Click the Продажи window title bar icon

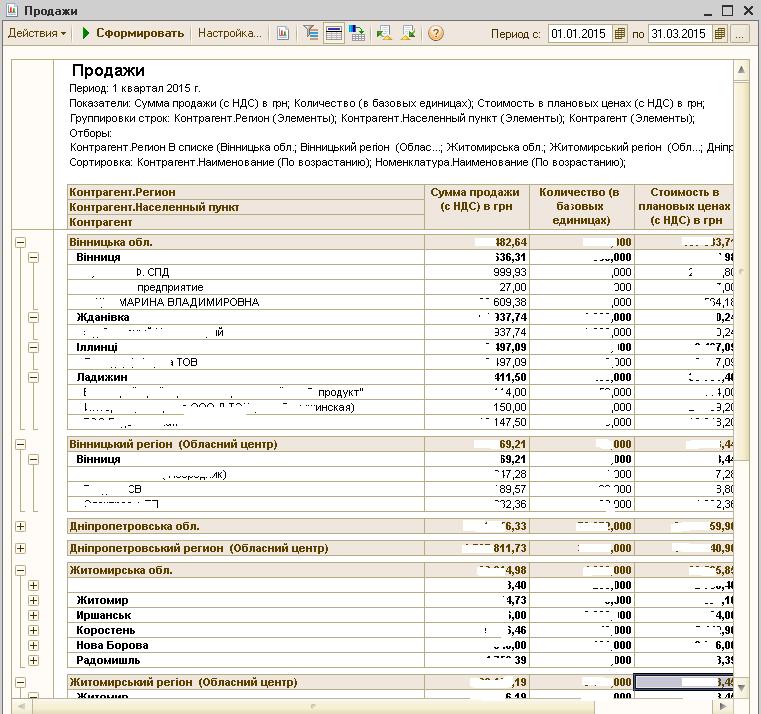pos(12,10)
